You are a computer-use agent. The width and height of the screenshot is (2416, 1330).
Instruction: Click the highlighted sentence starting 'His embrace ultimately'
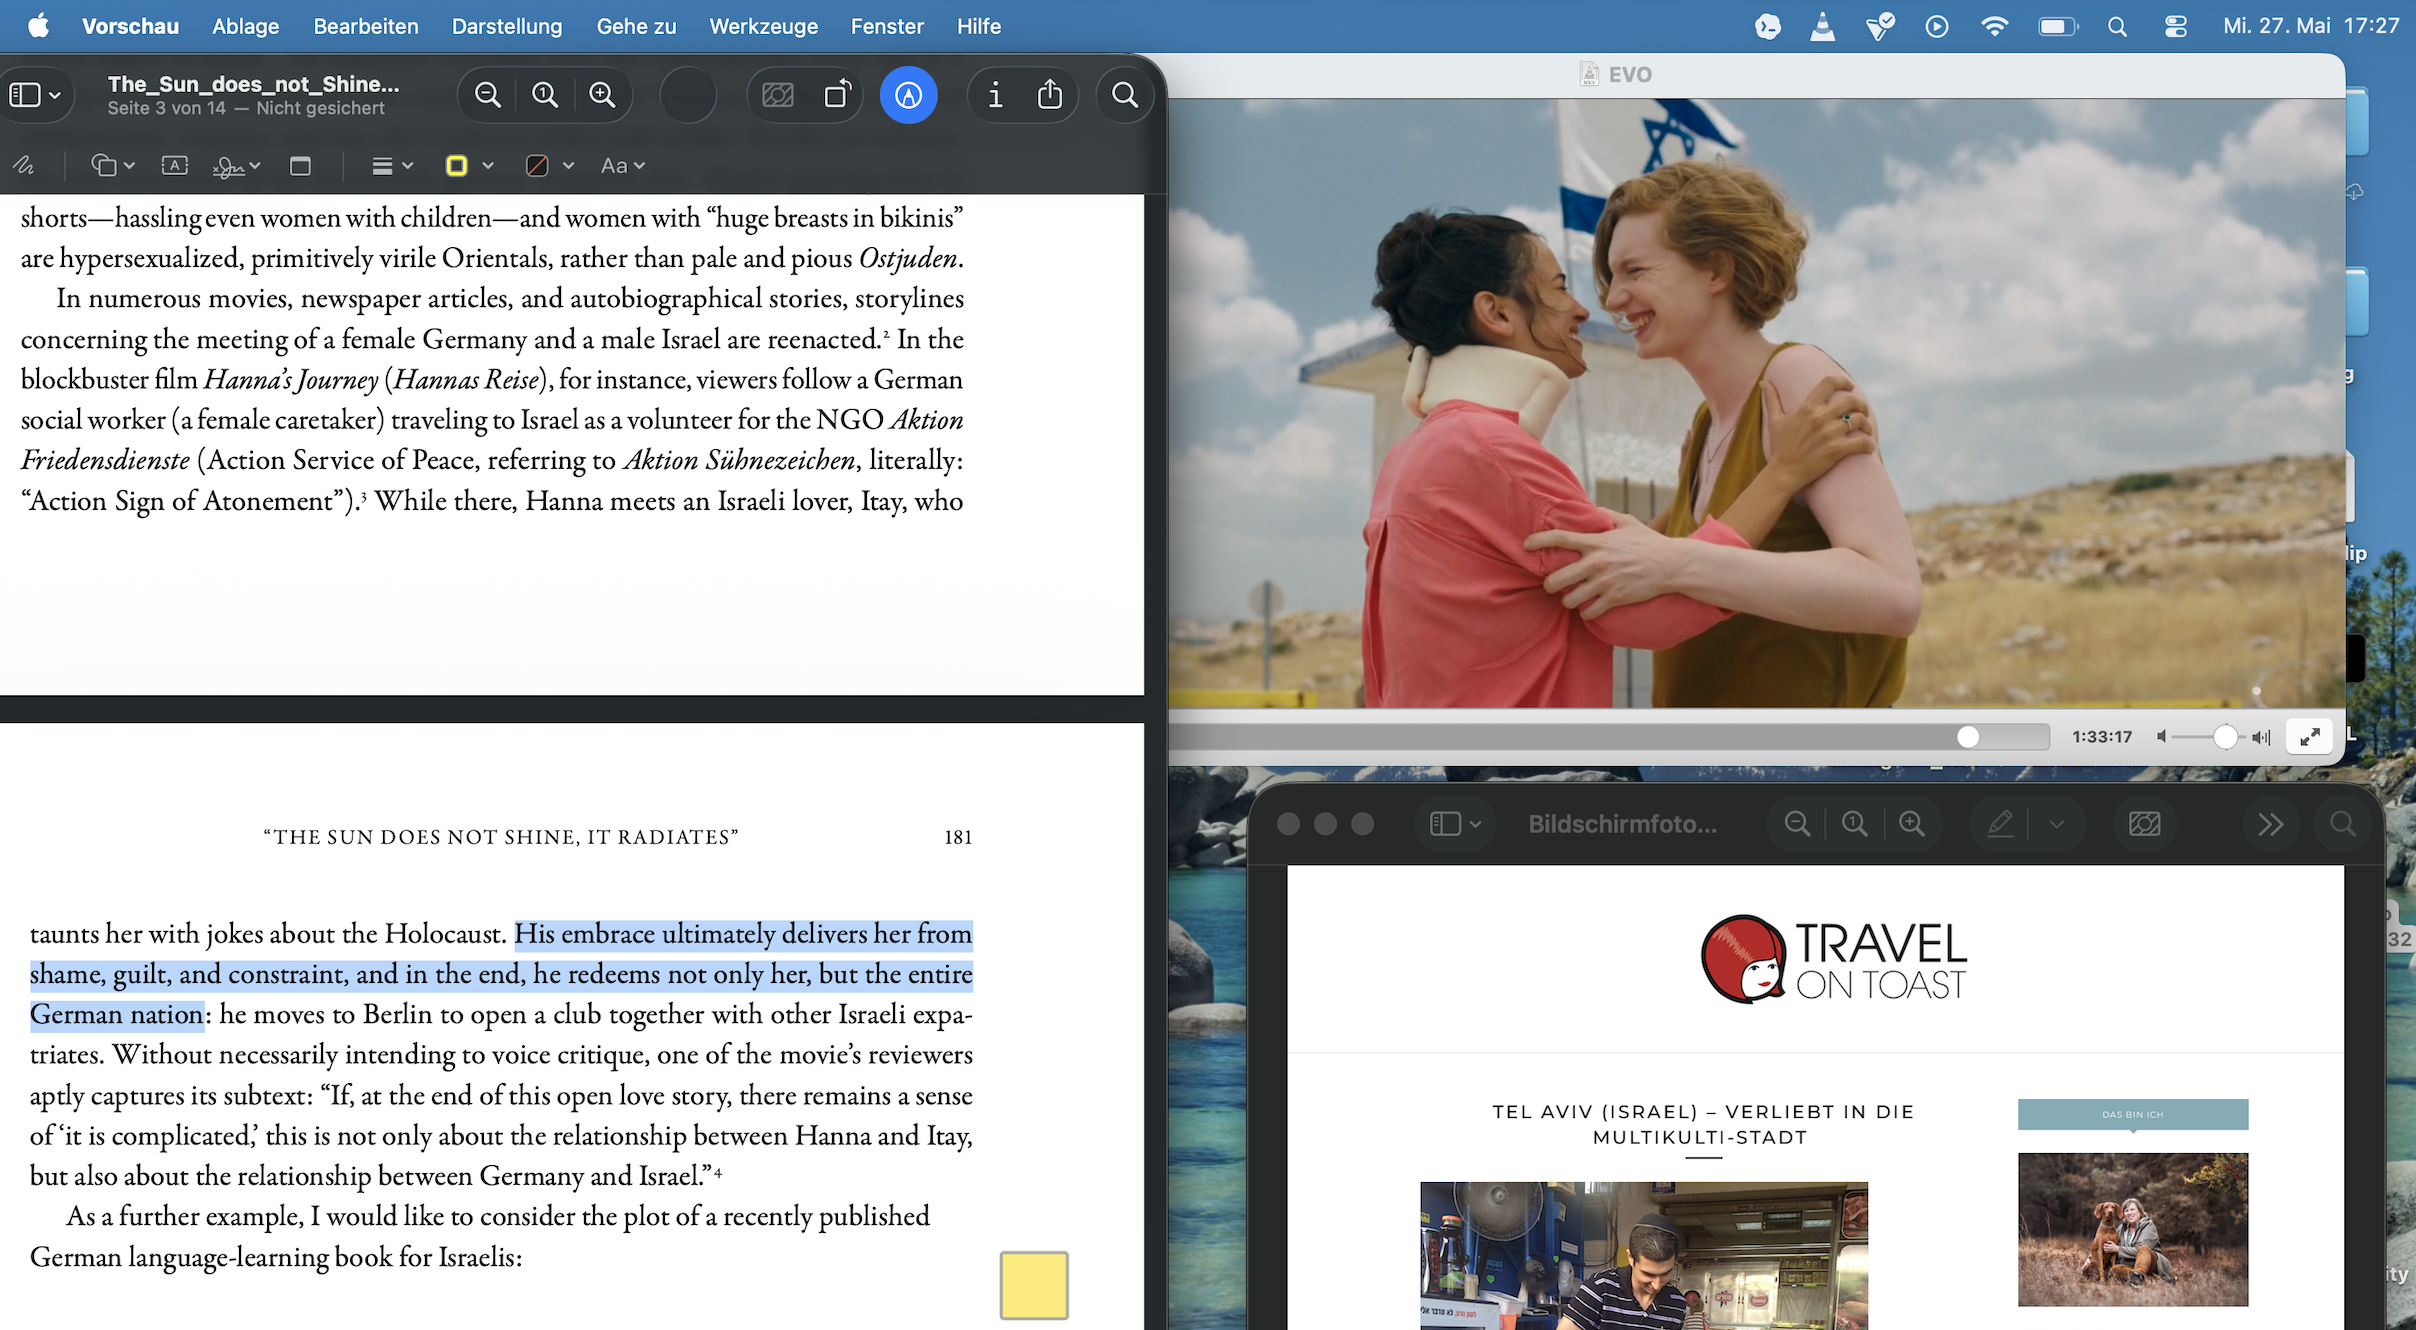tap(501, 974)
